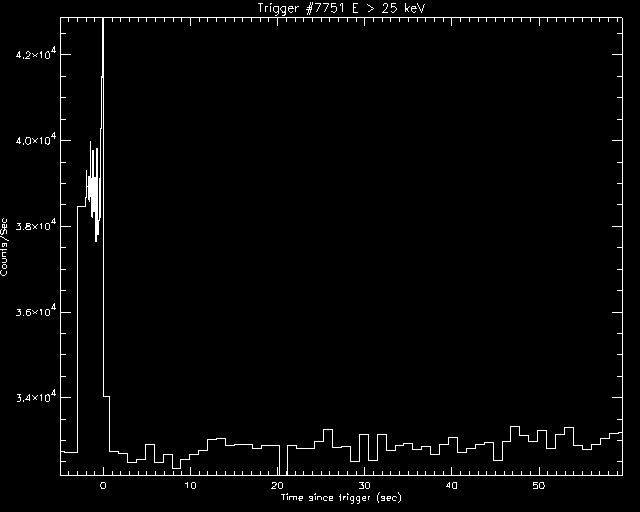
Task: Click the x-axis tick label 10
Action: point(190,485)
